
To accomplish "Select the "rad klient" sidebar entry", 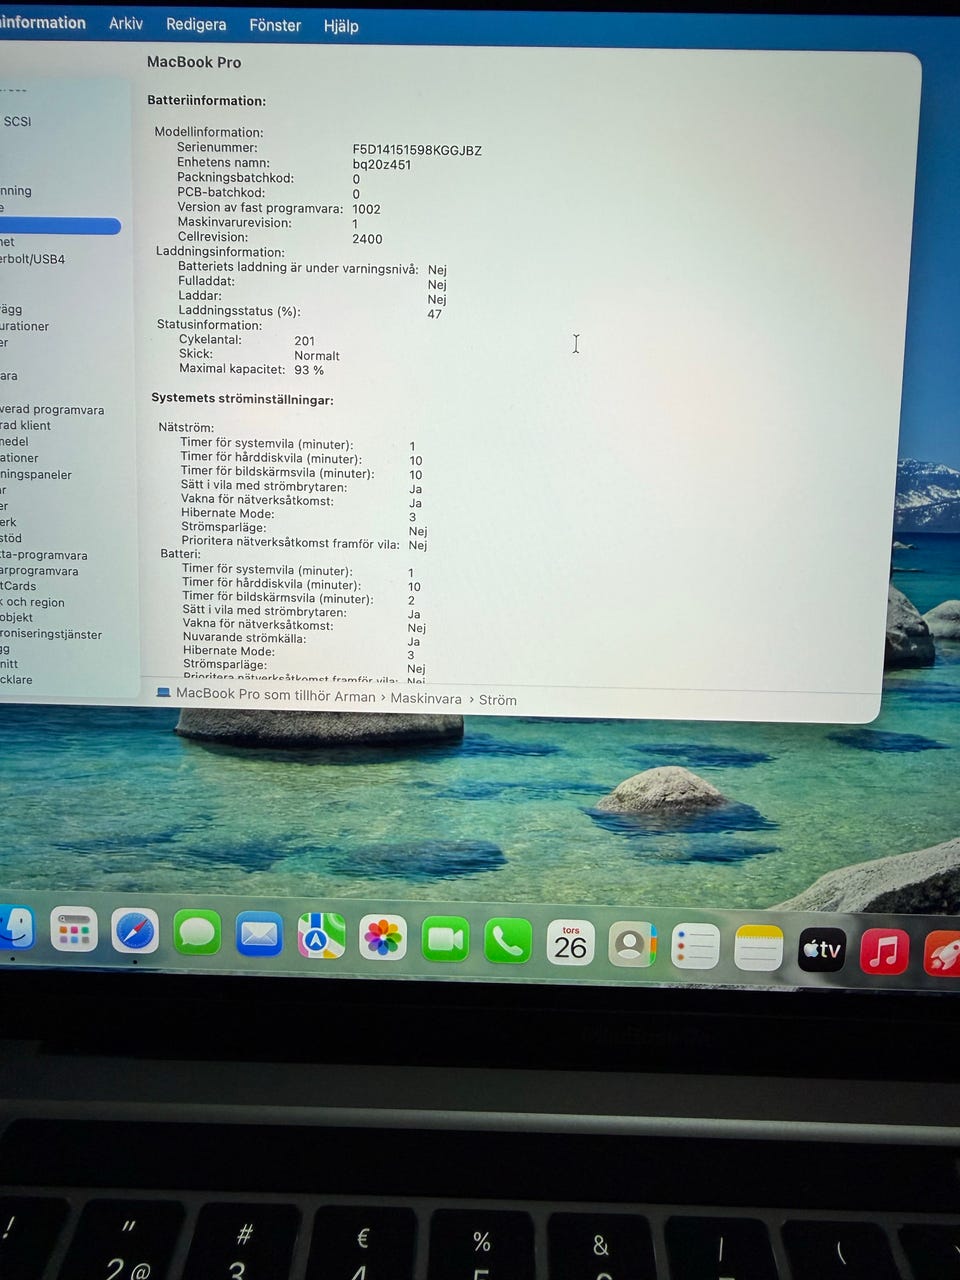I will [x=25, y=425].
